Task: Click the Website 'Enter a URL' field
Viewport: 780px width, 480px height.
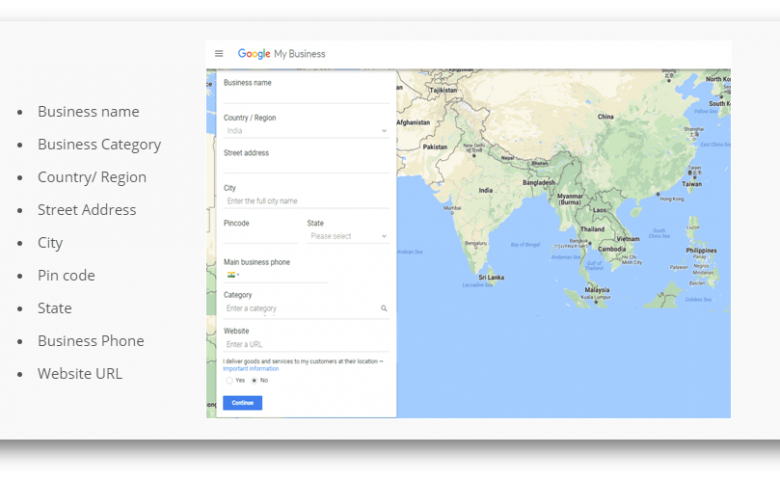Action: tap(305, 345)
